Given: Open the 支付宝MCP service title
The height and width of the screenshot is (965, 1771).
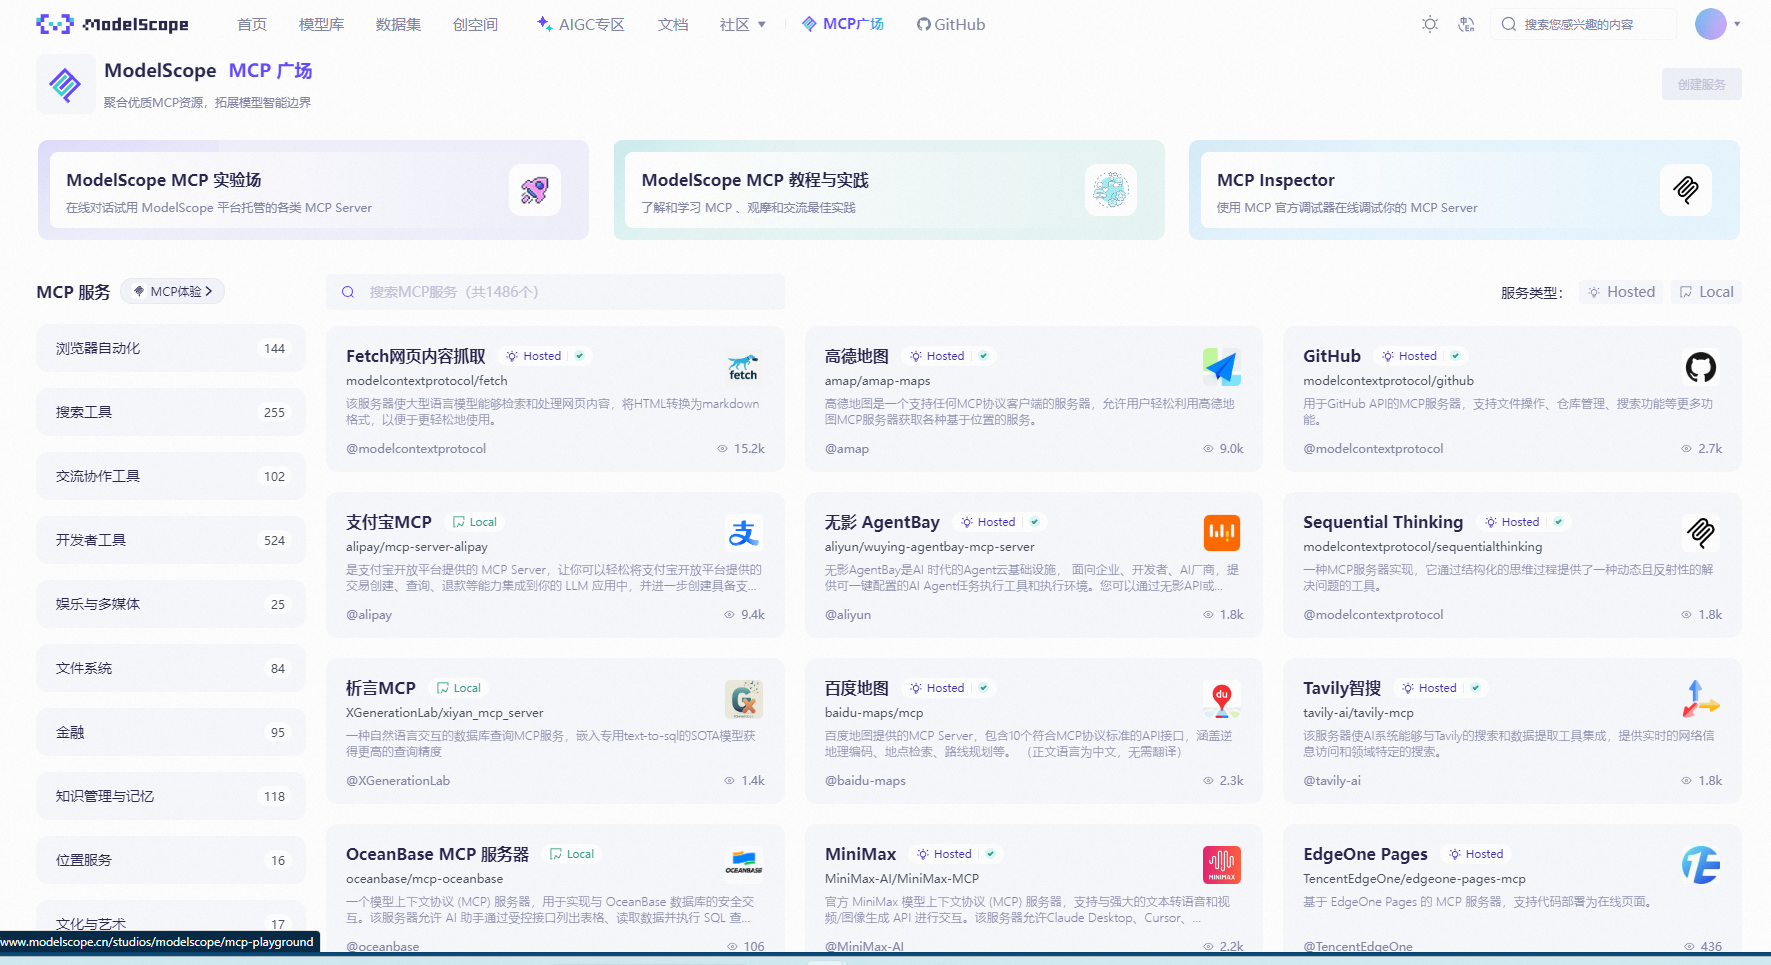Looking at the screenshot, I should pos(389,522).
